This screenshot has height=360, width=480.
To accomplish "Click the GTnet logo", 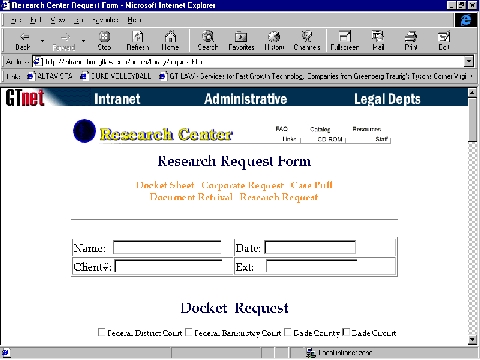I will coord(25,98).
